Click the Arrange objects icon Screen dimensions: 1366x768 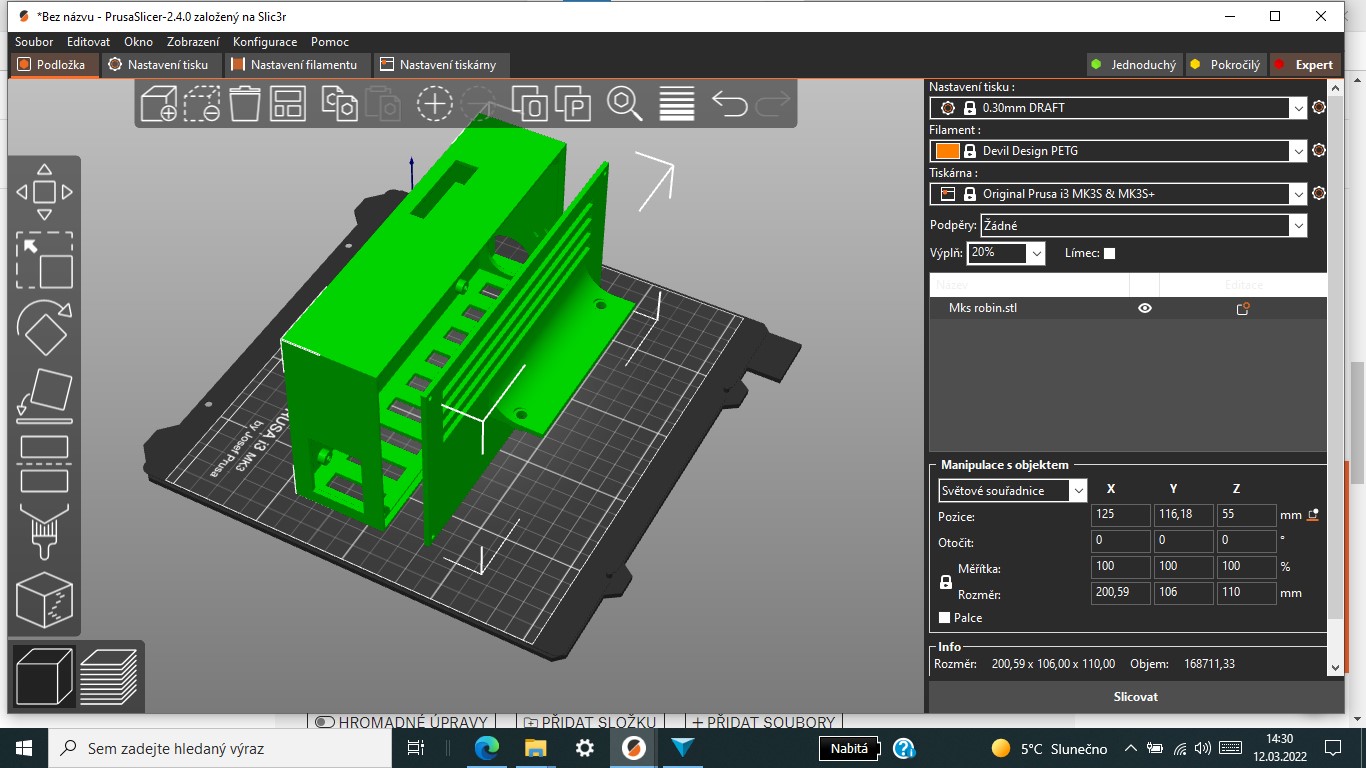click(x=288, y=103)
